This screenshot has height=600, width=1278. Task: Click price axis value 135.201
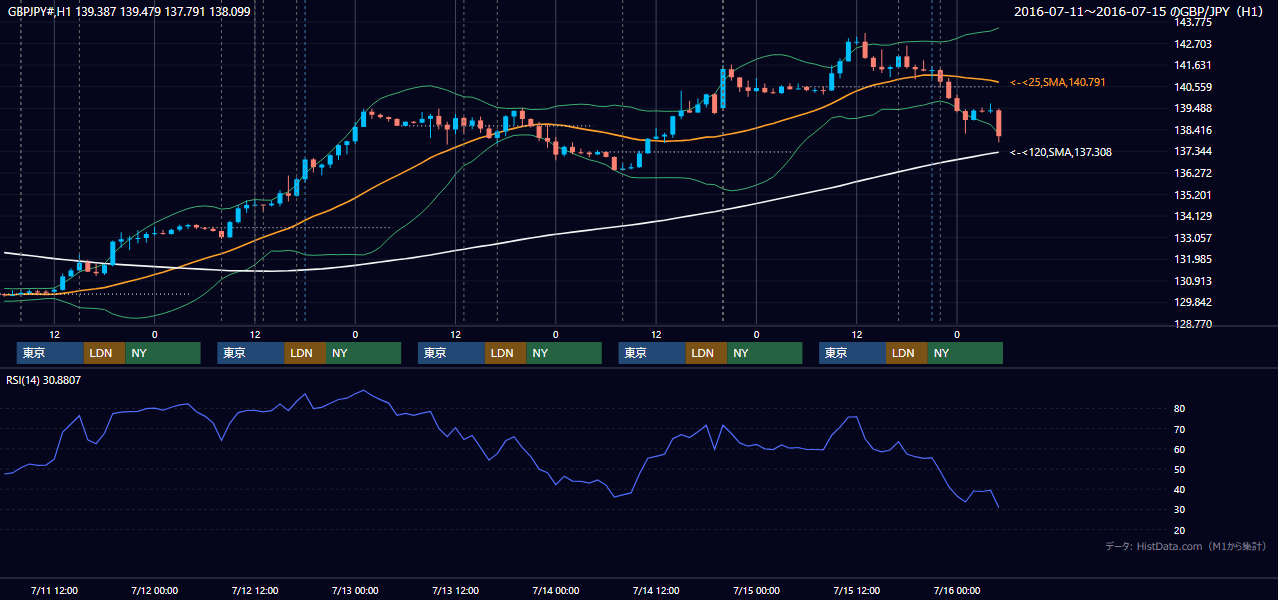tap(1194, 195)
